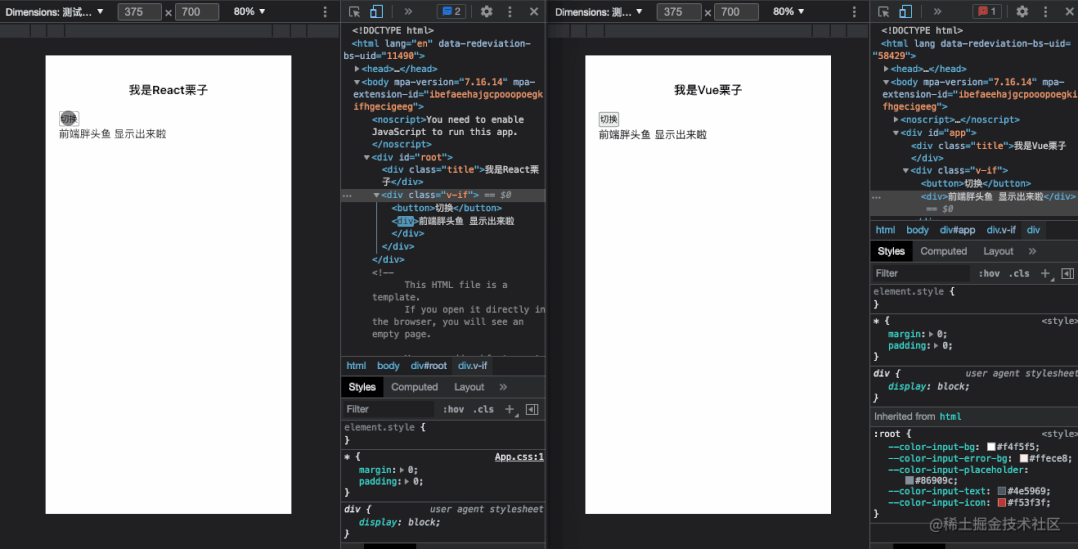Open color swatch for #f53f3f
The width and height of the screenshot is (1078, 549).
click(x=1002, y=502)
